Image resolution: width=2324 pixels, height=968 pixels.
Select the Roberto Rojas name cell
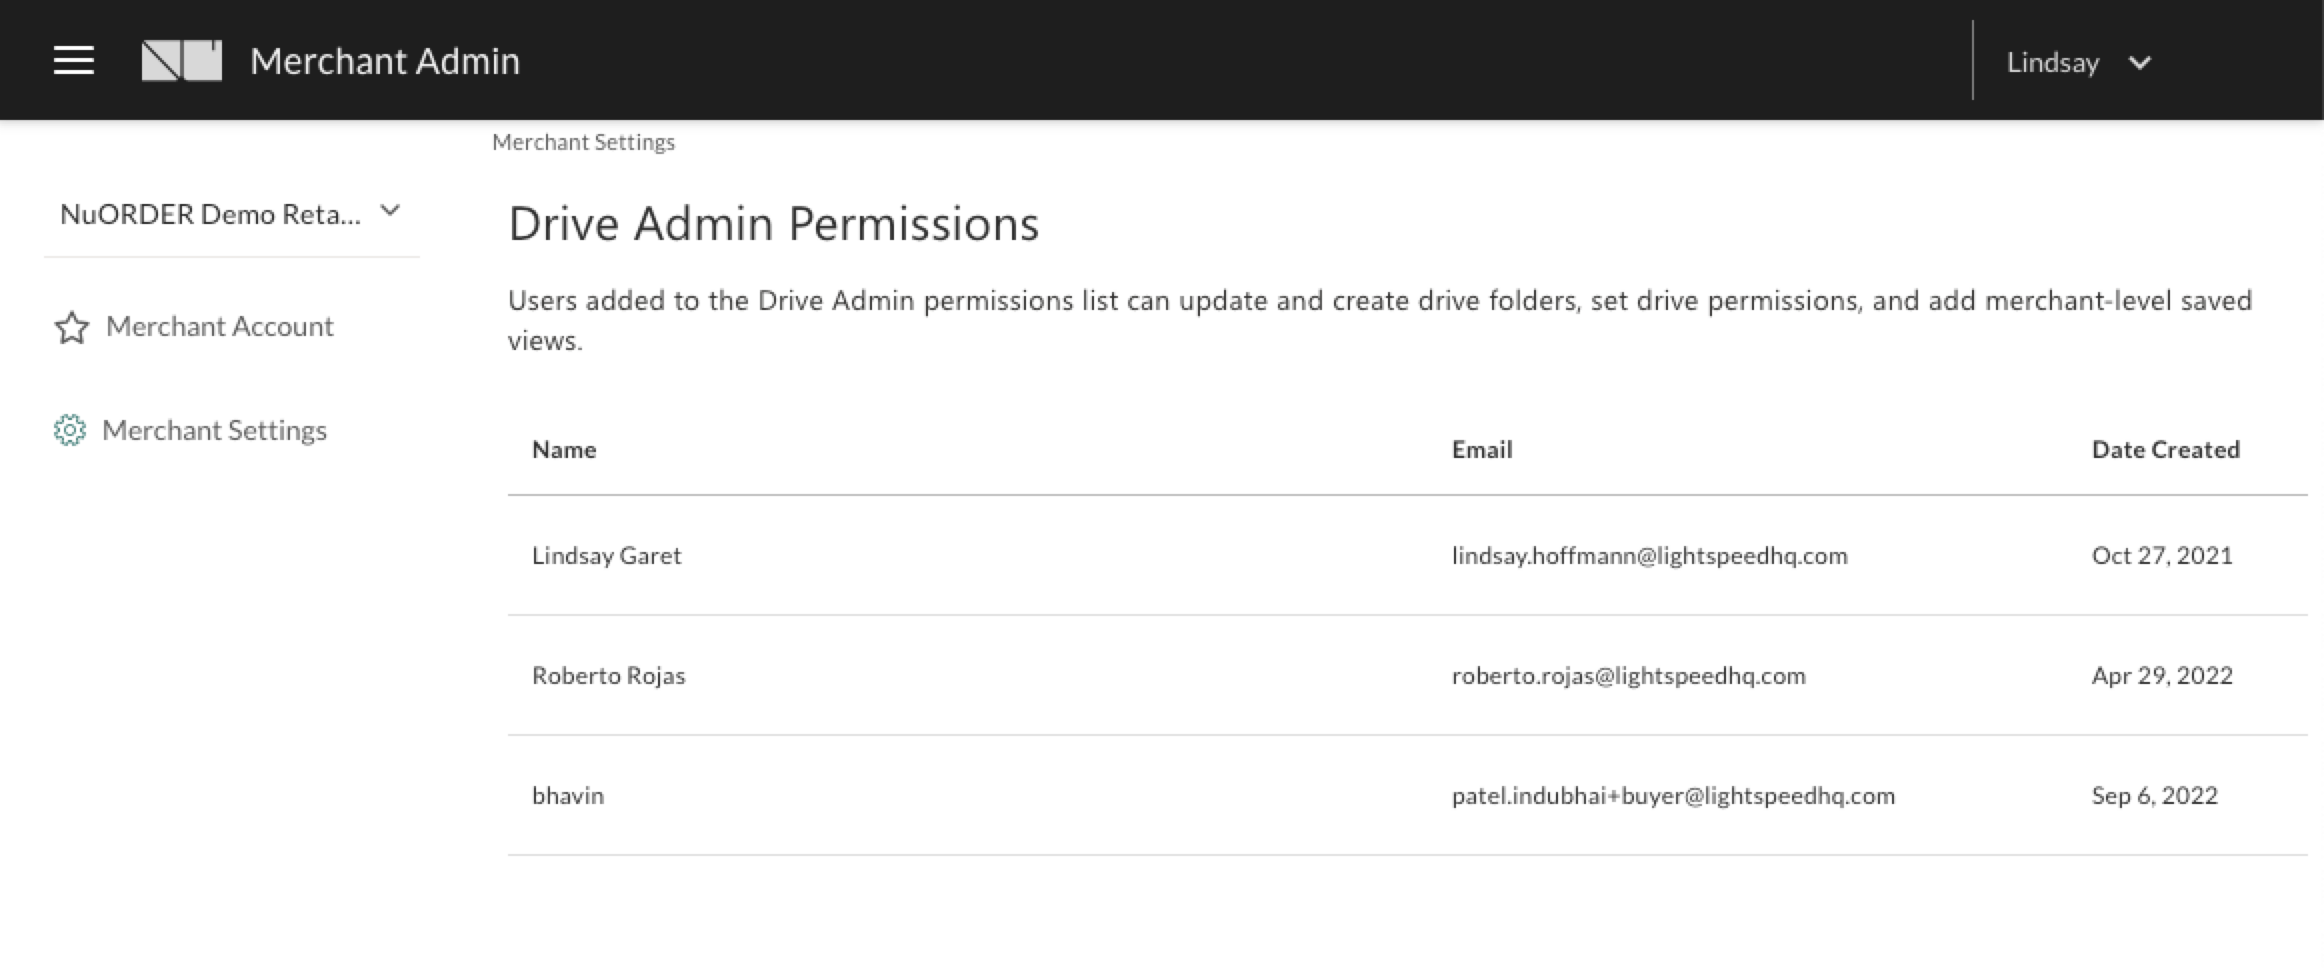point(608,675)
